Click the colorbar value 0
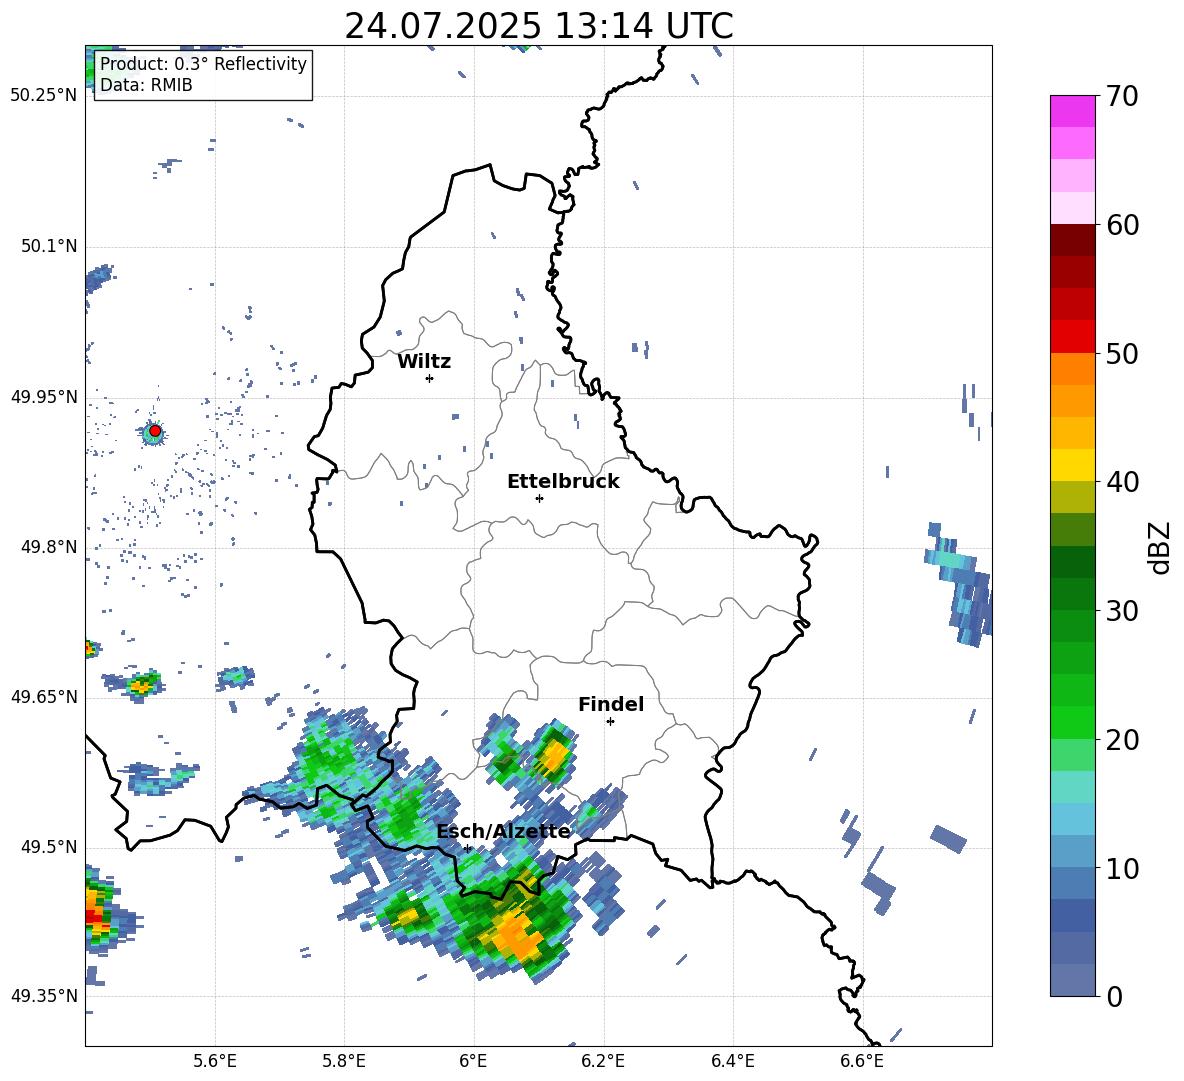The height and width of the screenshot is (1081, 1184). (x=1114, y=996)
